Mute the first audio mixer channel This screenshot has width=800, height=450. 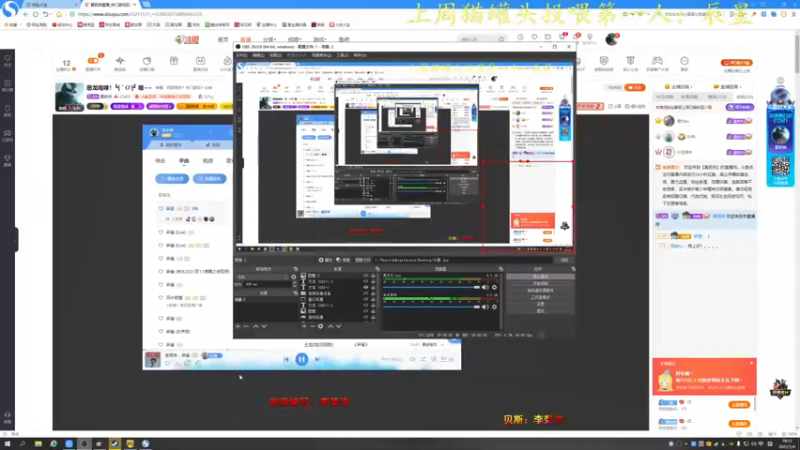click(x=485, y=287)
